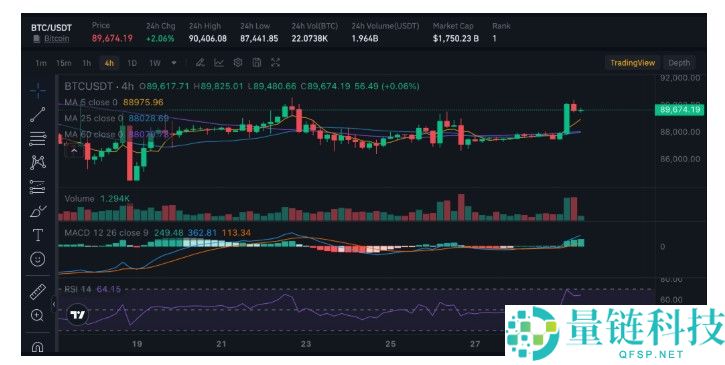
Task: Activate the zoom in tool
Action: [37, 316]
